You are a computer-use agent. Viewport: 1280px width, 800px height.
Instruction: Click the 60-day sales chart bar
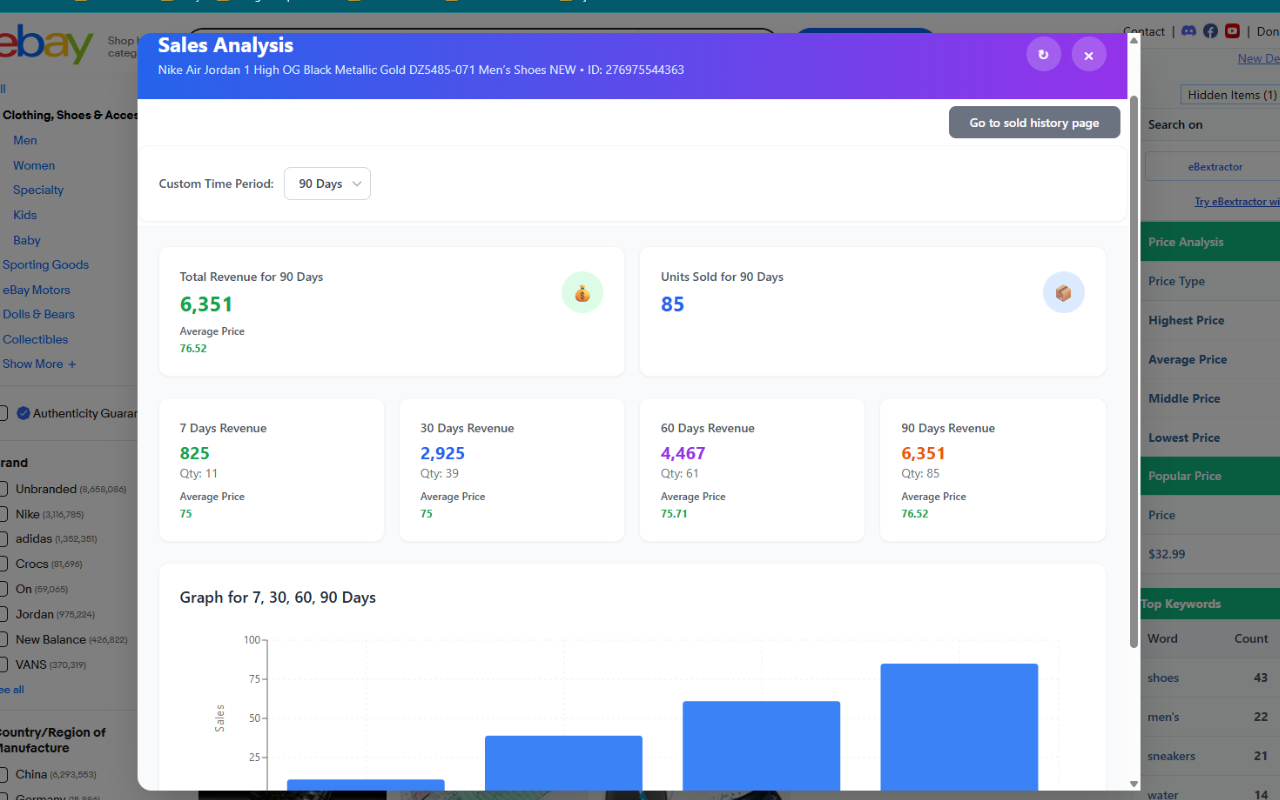pos(761,746)
